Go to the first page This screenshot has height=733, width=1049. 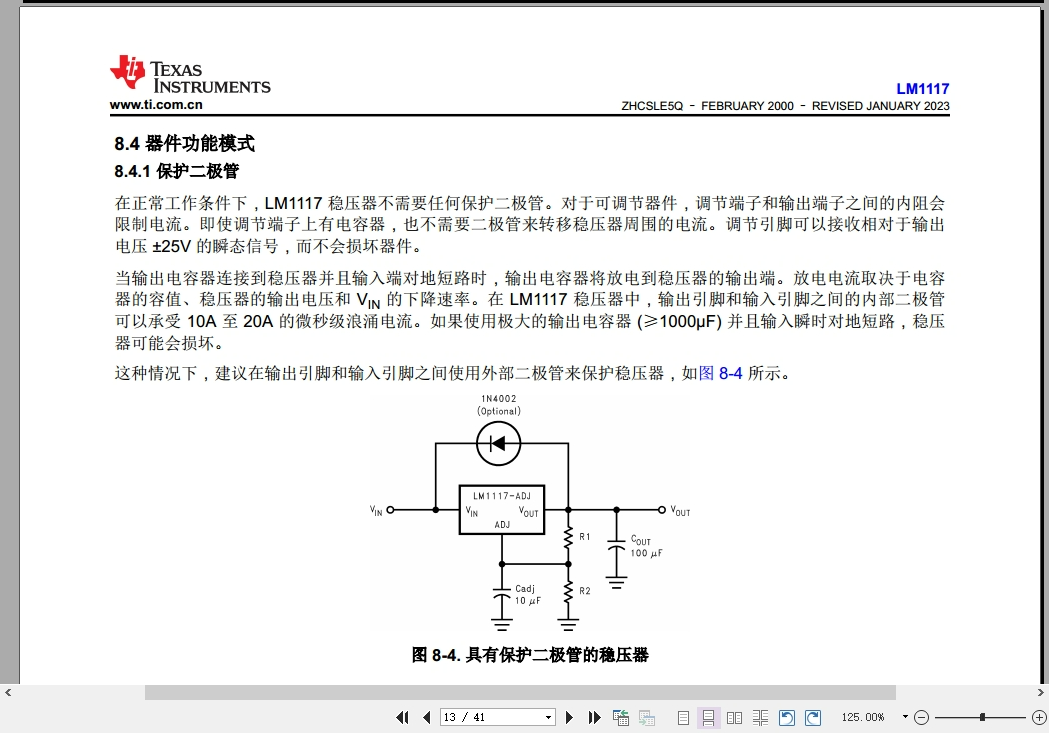click(x=402, y=717)
